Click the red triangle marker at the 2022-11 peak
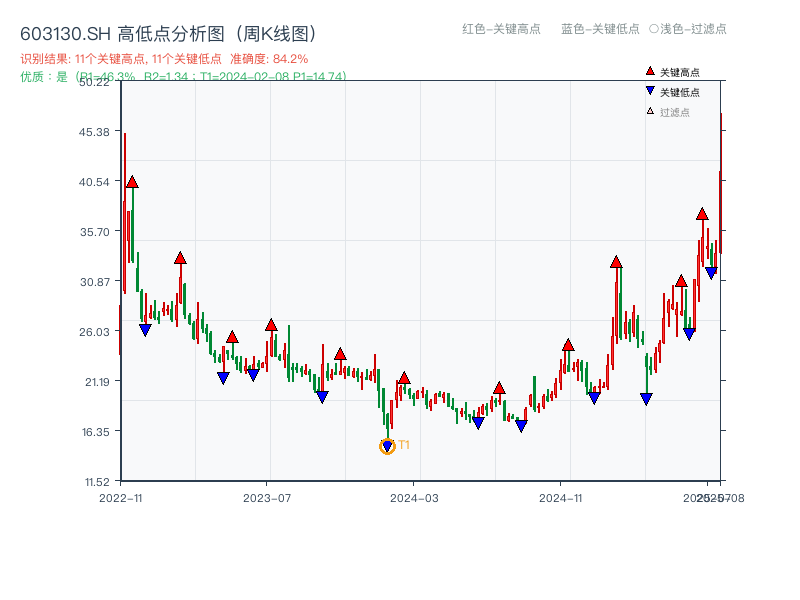The width and height of the screenshot is (800, 600). tap(131, 182)
